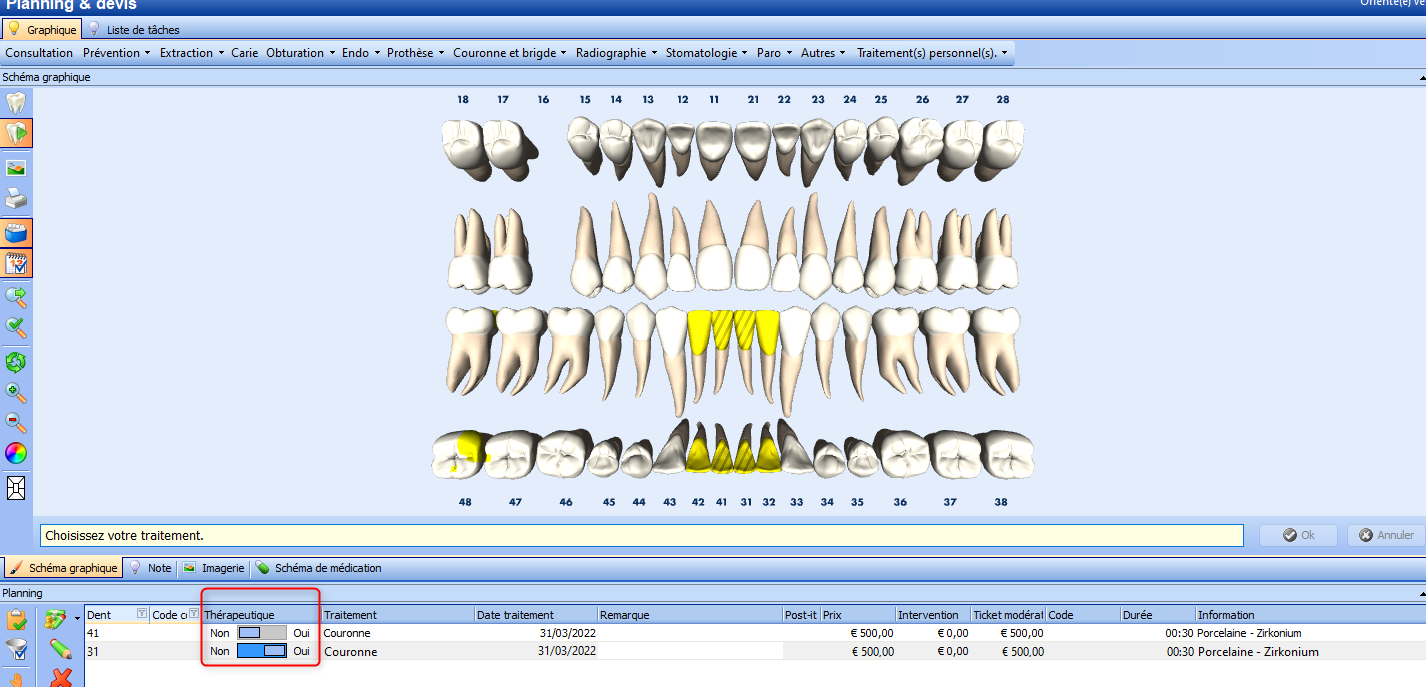Click tooth number label 28
Screen dimensions: 1426x687
pyautogui.click(x=1002, y=99)
